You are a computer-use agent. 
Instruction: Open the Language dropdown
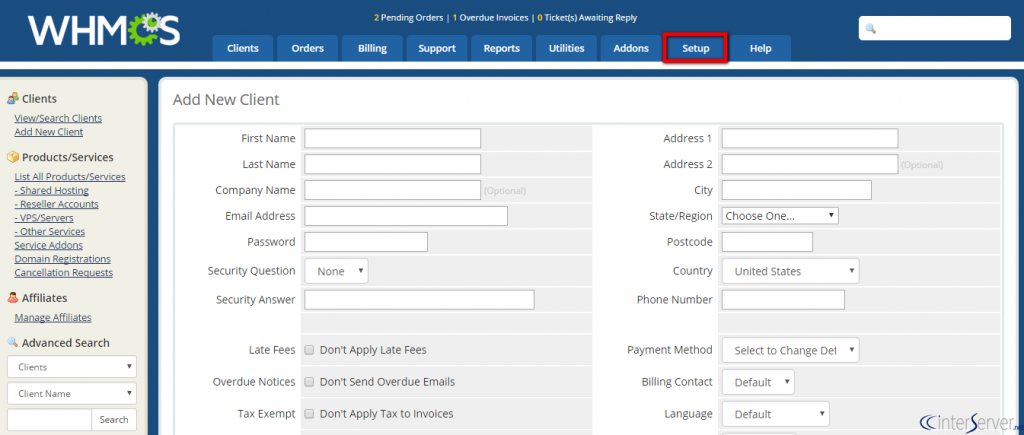[x=775, y=414]
